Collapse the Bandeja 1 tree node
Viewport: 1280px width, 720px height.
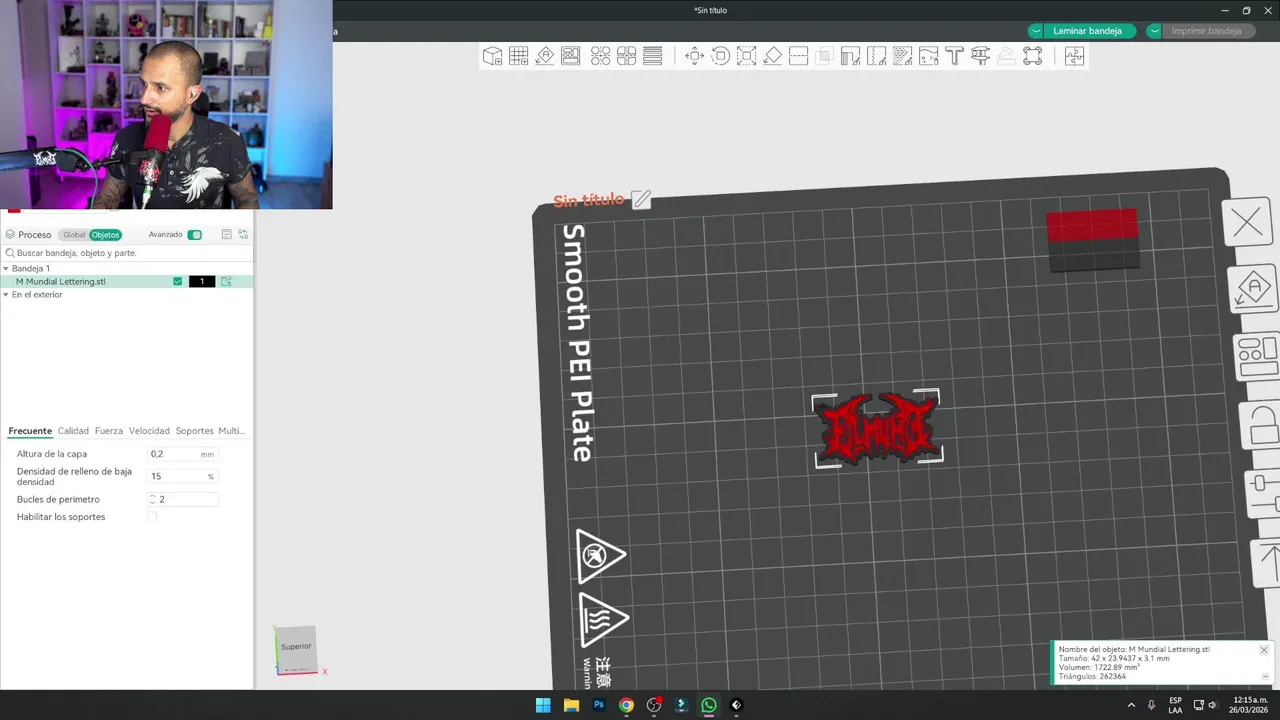tap(6, 269)
